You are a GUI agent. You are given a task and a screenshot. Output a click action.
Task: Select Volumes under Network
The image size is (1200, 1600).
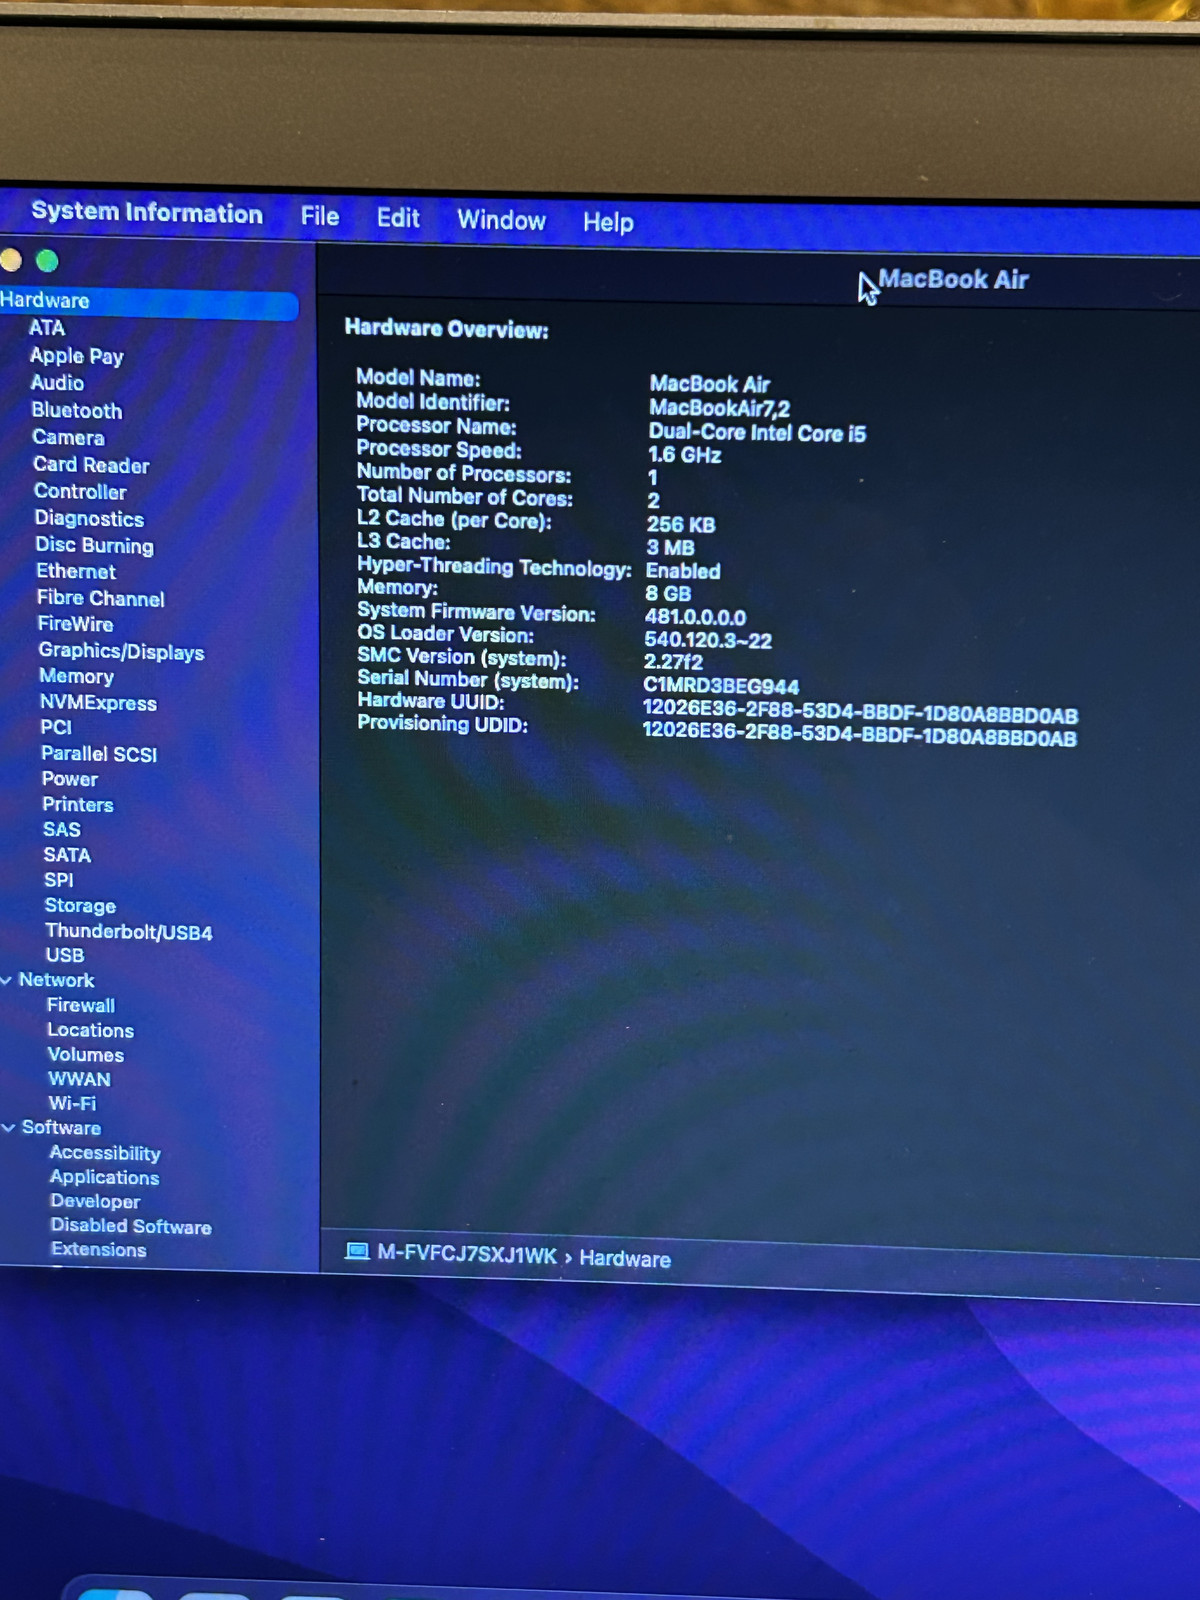click(x=86, y=1055)
